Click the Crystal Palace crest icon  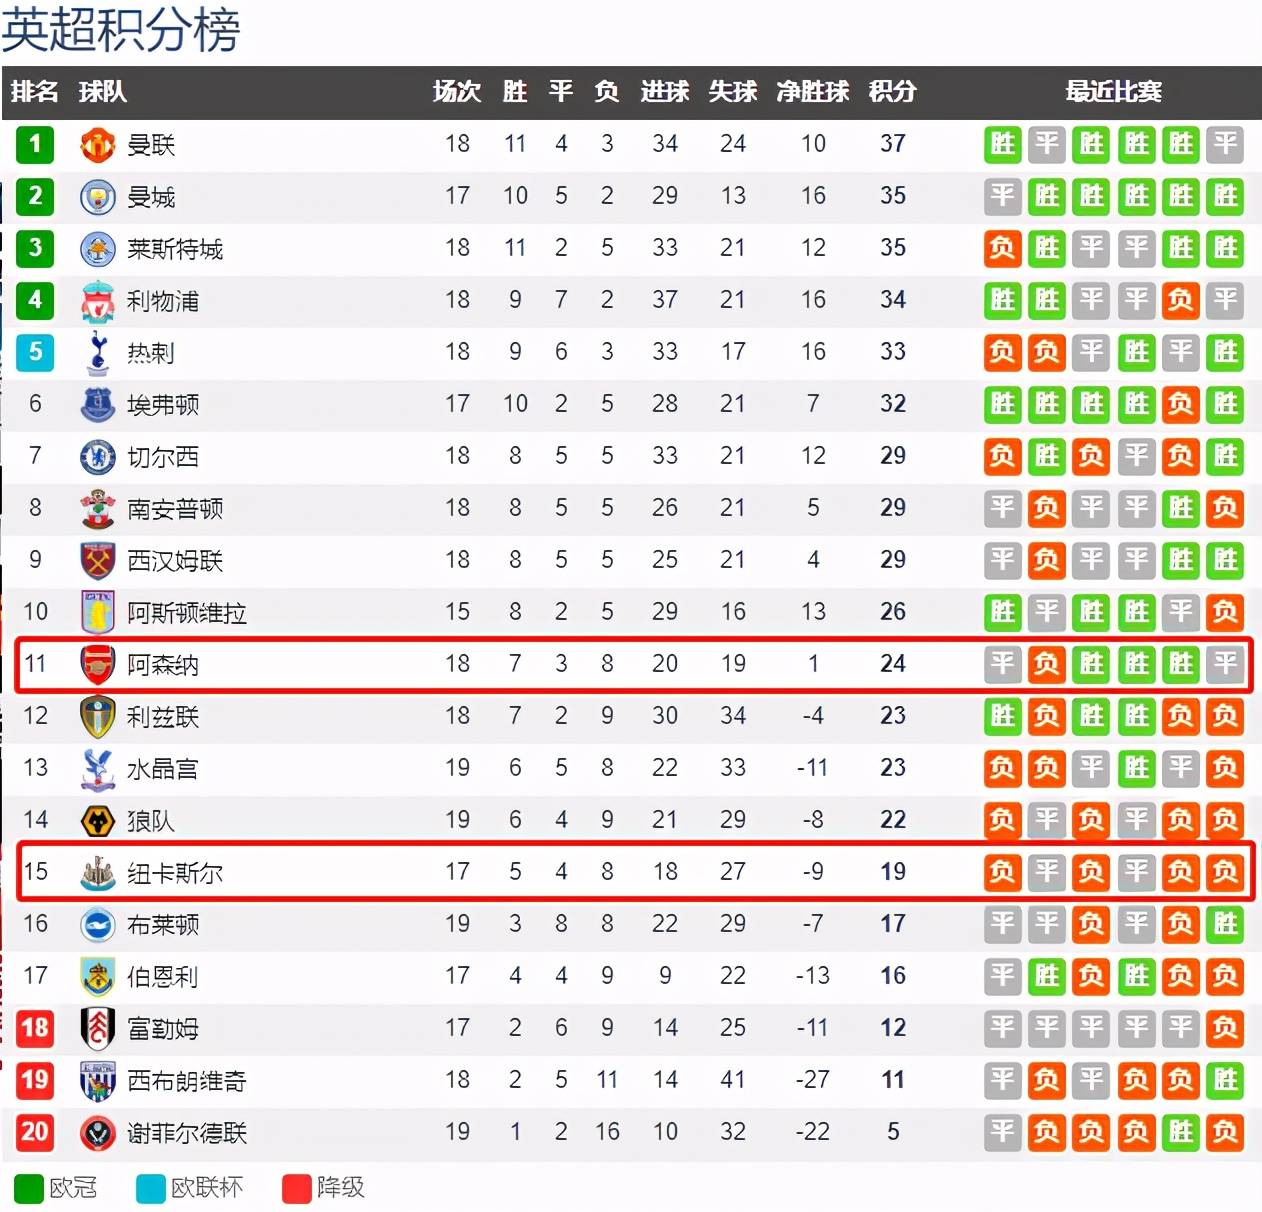click(x=97, y=768)
